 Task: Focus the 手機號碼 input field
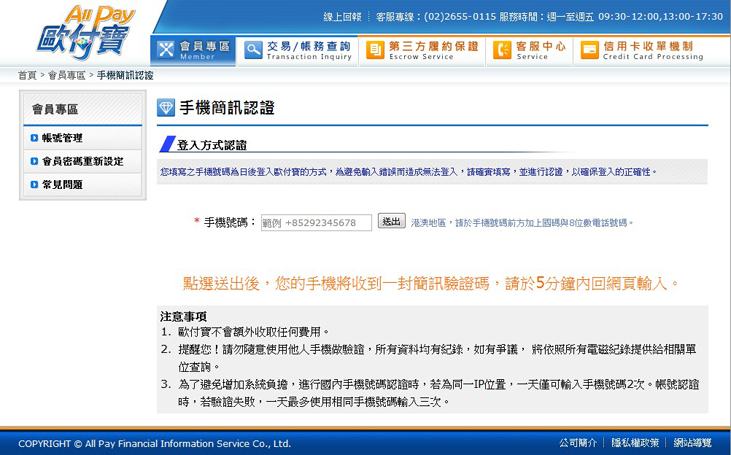315,223
